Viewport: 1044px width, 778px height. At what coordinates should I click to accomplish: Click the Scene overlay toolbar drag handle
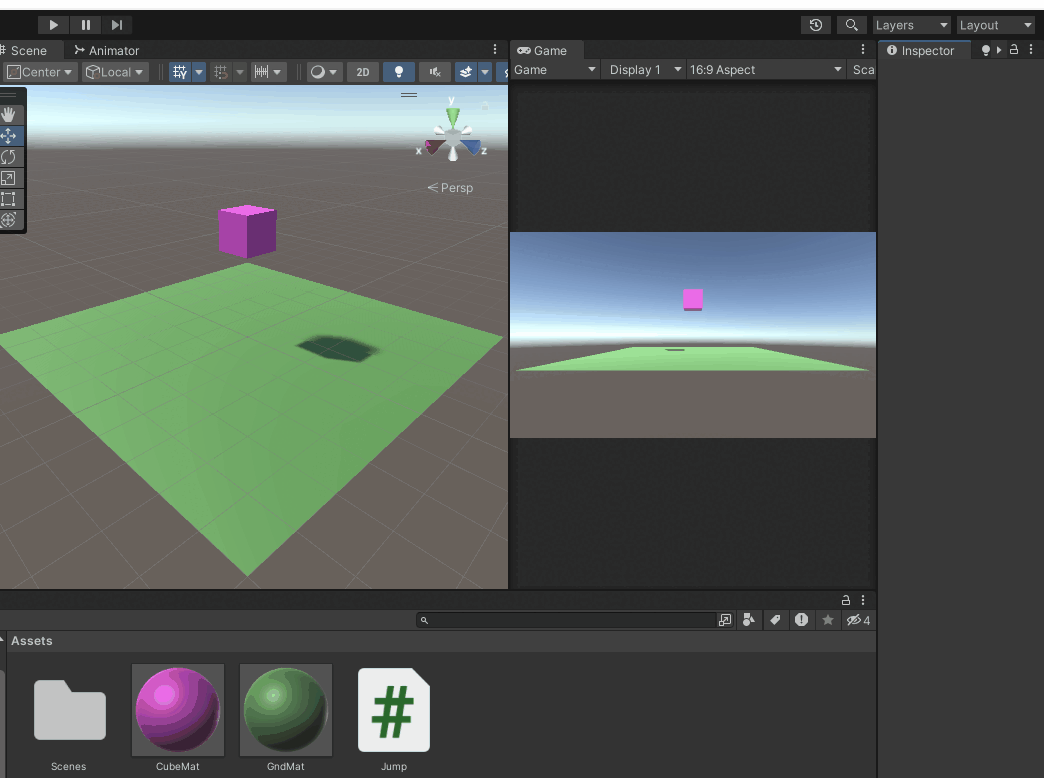409,95
